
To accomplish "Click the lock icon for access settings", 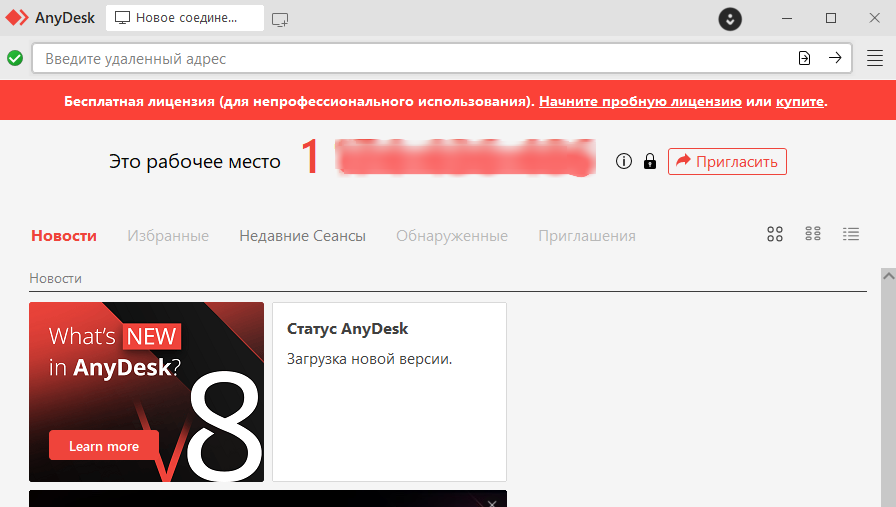I will (650, 161).
